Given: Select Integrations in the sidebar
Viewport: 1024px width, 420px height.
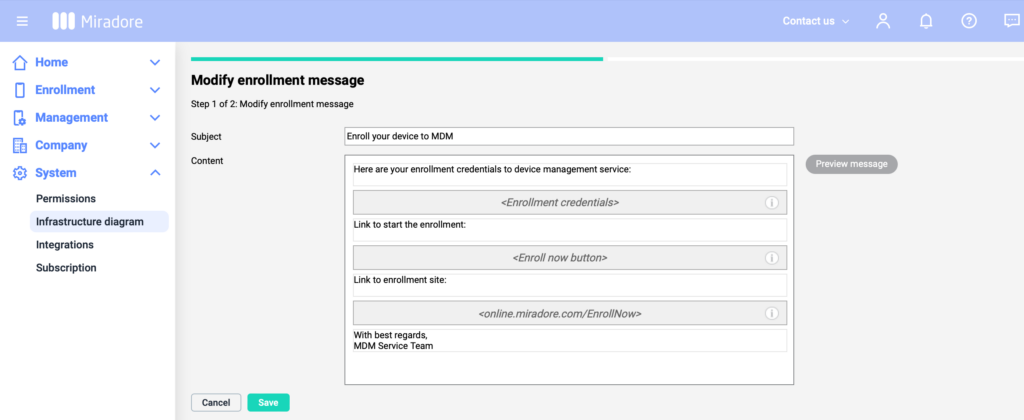Looking at the screenshot, I should coord(65,245).
